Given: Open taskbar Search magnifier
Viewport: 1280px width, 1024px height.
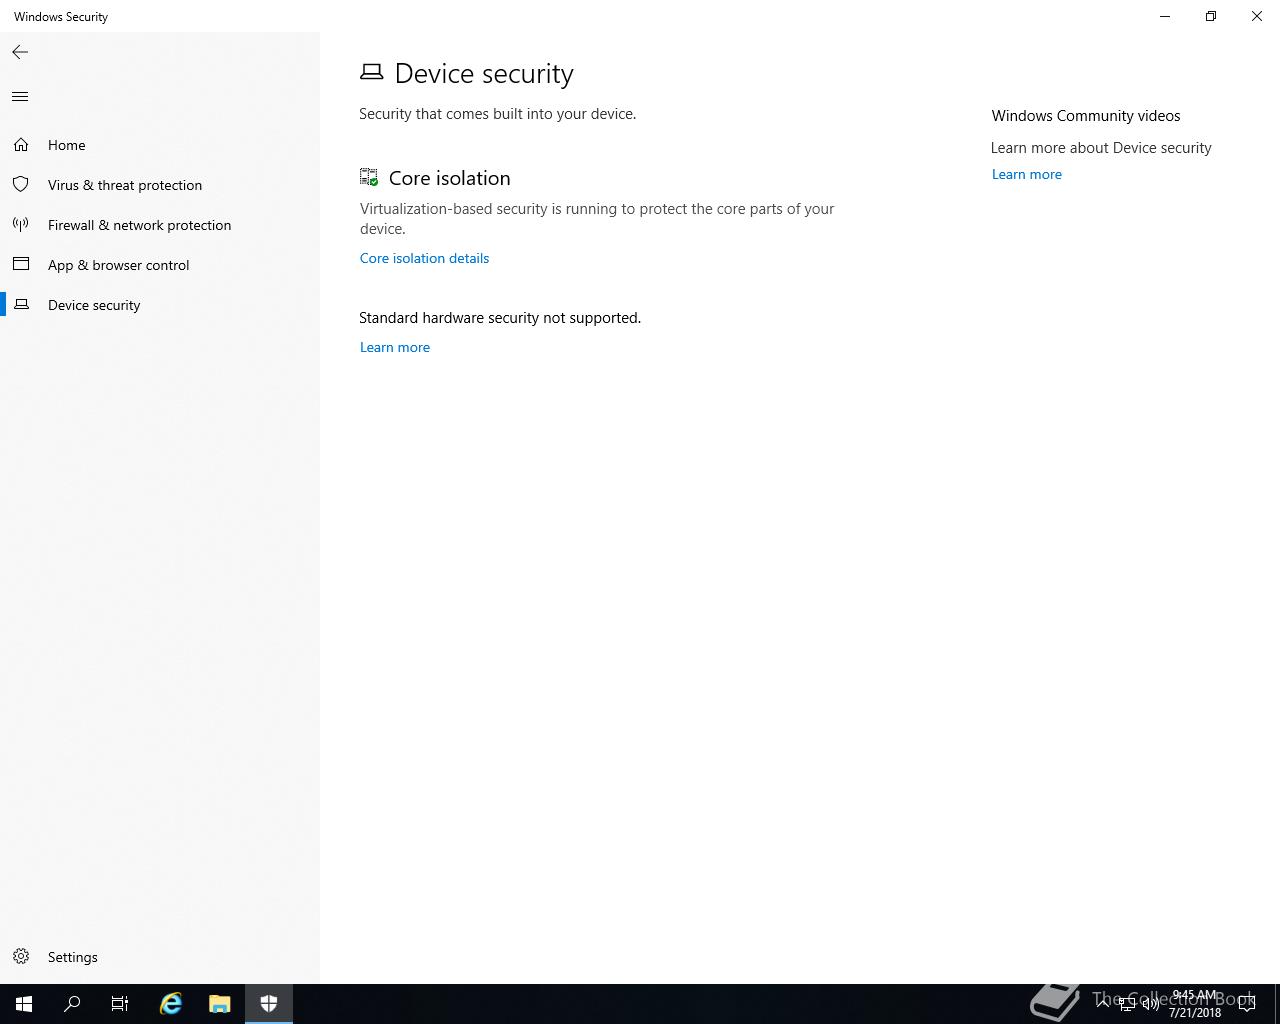Looking at the screenshot, I should (72, 1004).
